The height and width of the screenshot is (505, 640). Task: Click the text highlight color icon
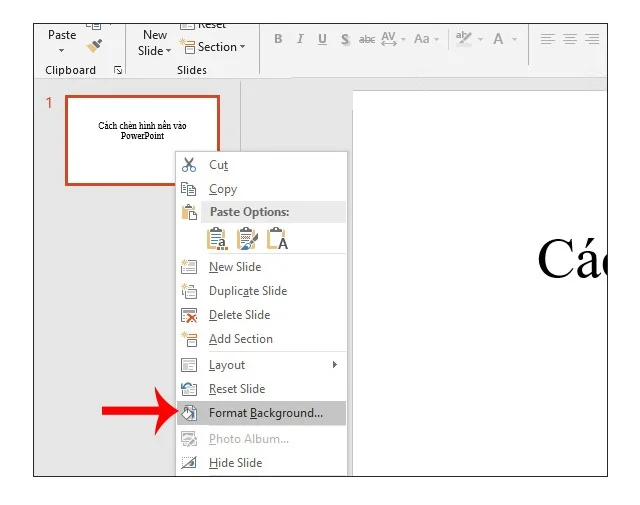pyautogui.click(x=464, y=39)
